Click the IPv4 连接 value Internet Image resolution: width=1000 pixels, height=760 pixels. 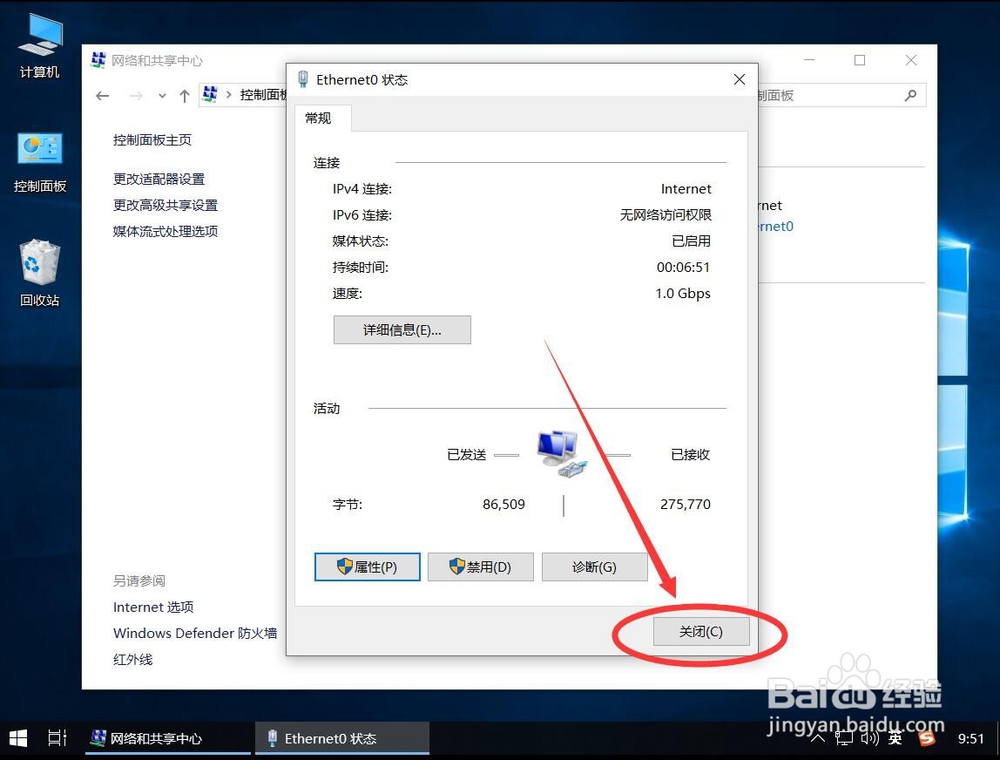[x=686, y=189]
